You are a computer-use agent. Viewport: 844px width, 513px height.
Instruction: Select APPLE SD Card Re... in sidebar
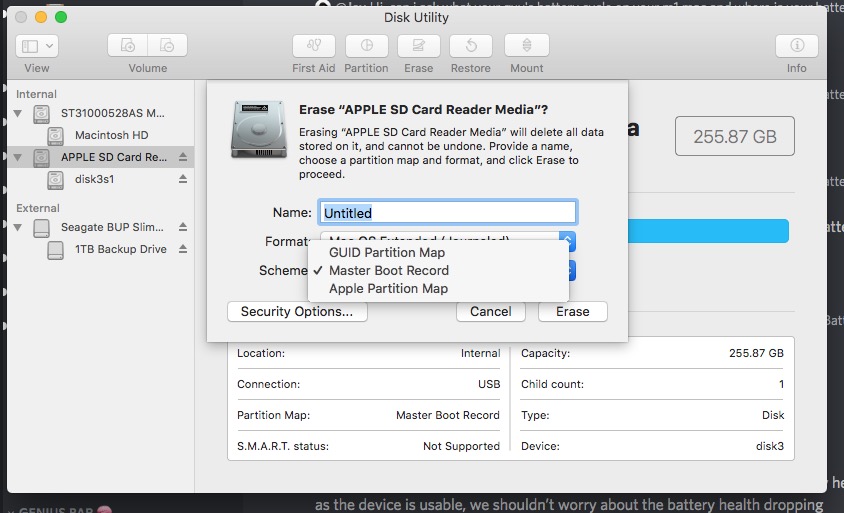(x=101, y=157)
